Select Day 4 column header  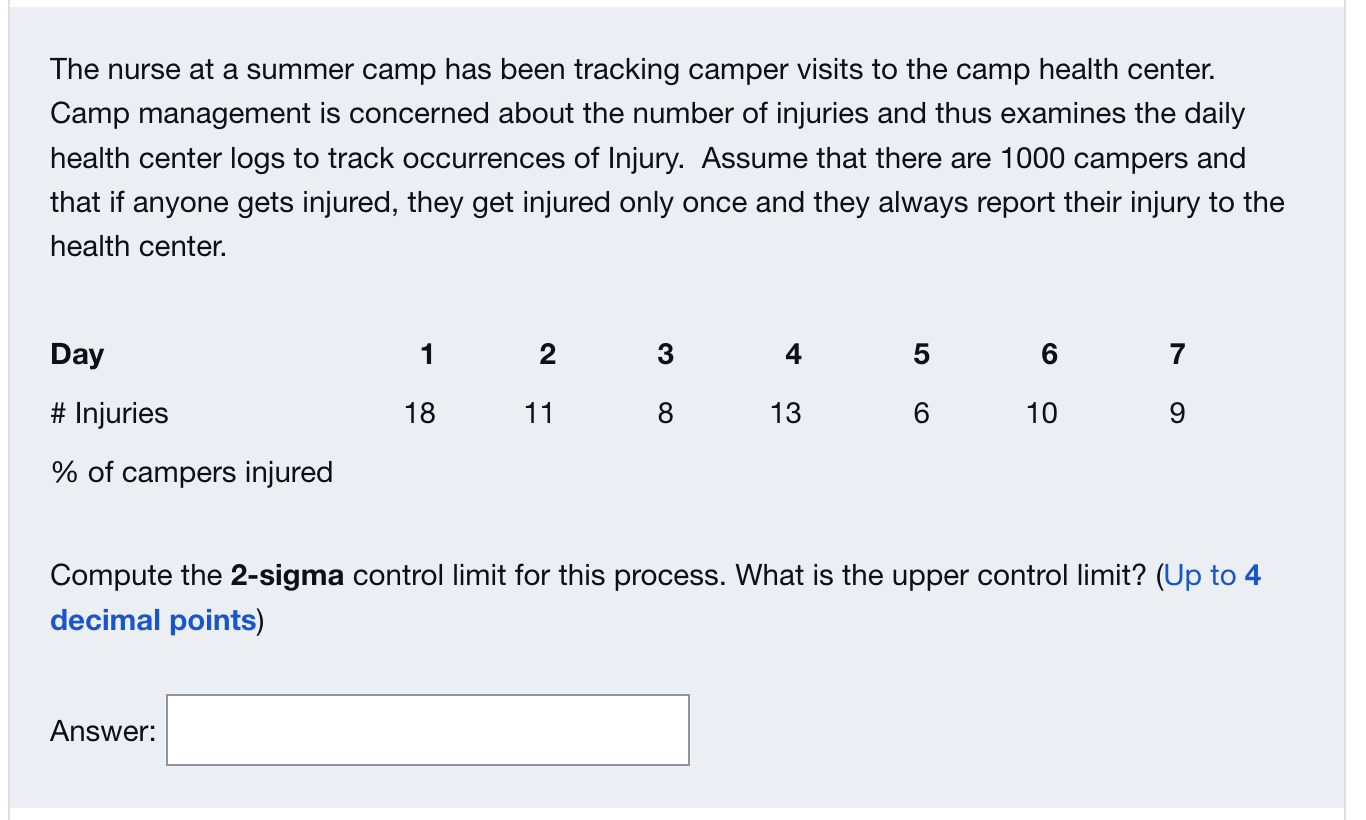792,354
